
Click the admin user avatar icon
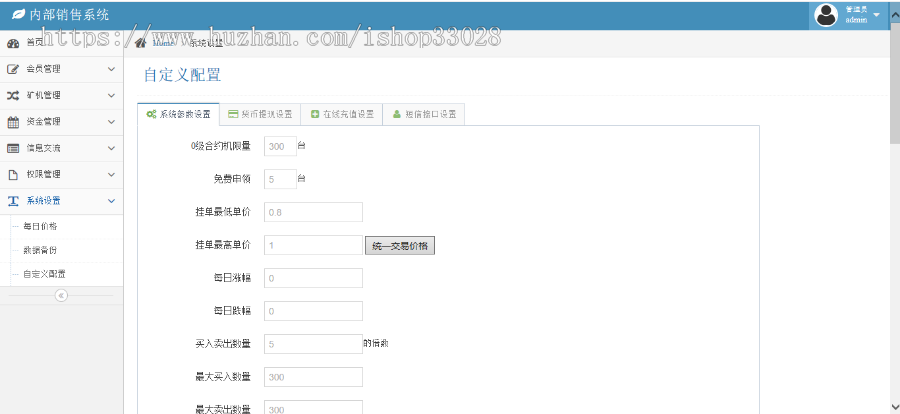click(827, 16)
